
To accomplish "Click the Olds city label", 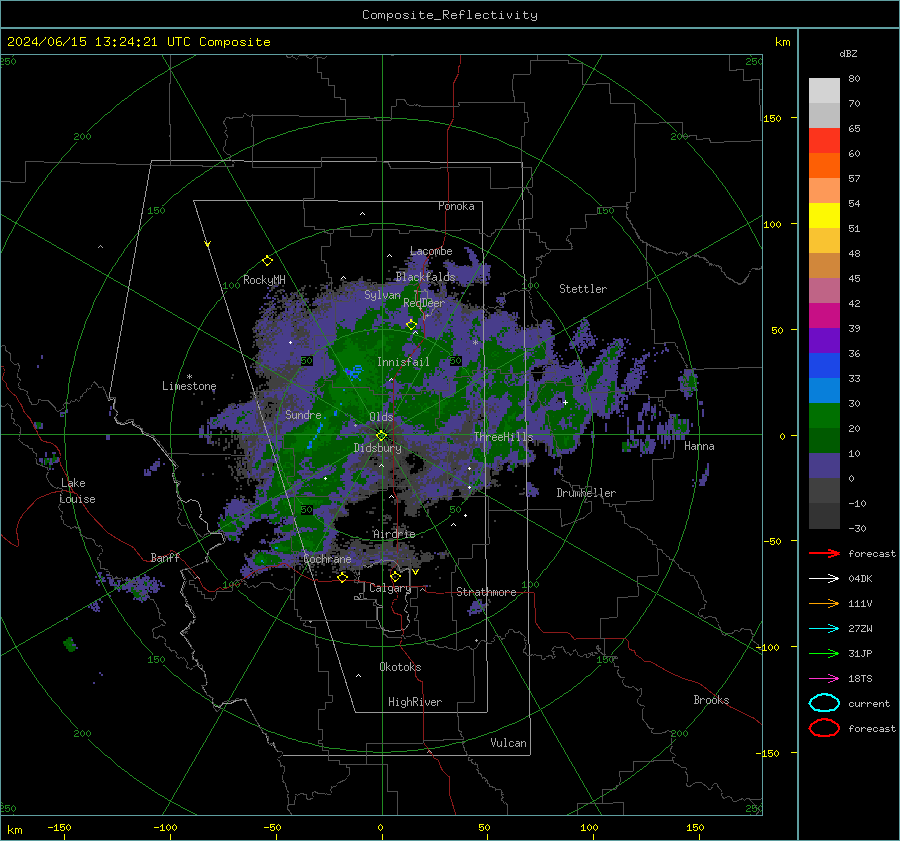I will click(381, 416).
